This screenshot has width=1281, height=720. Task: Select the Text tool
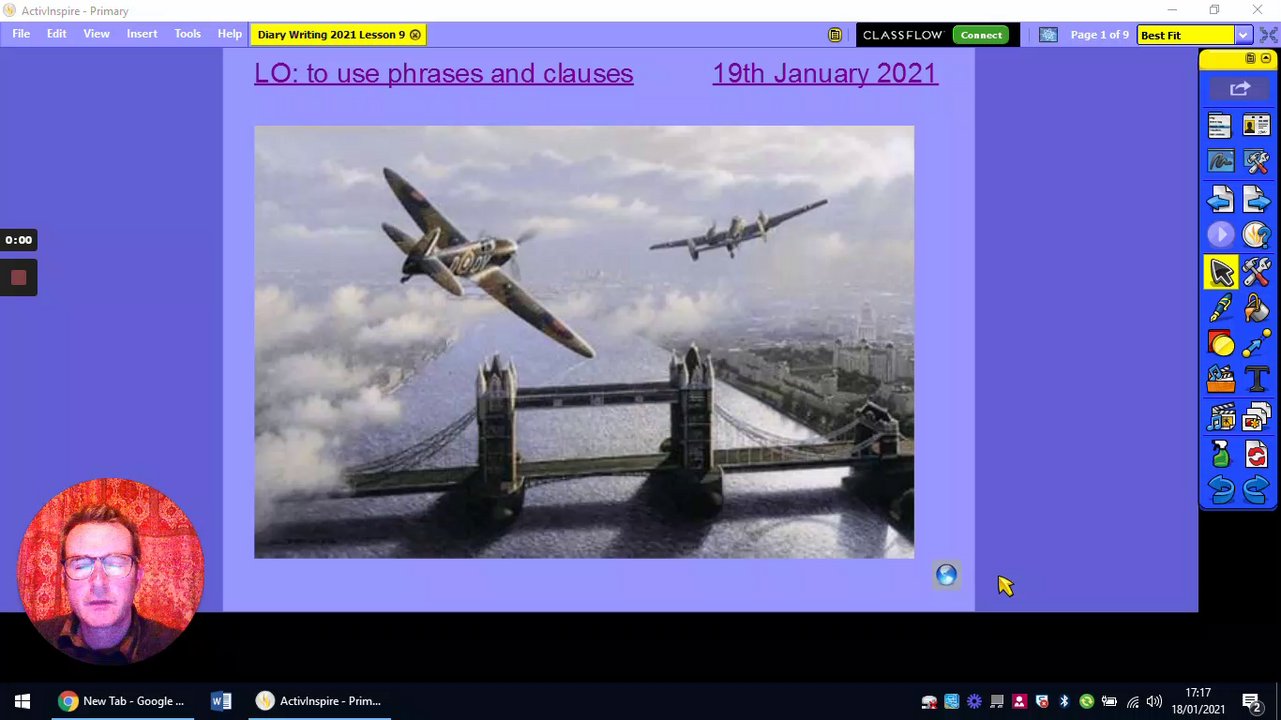coord(1256,381)
